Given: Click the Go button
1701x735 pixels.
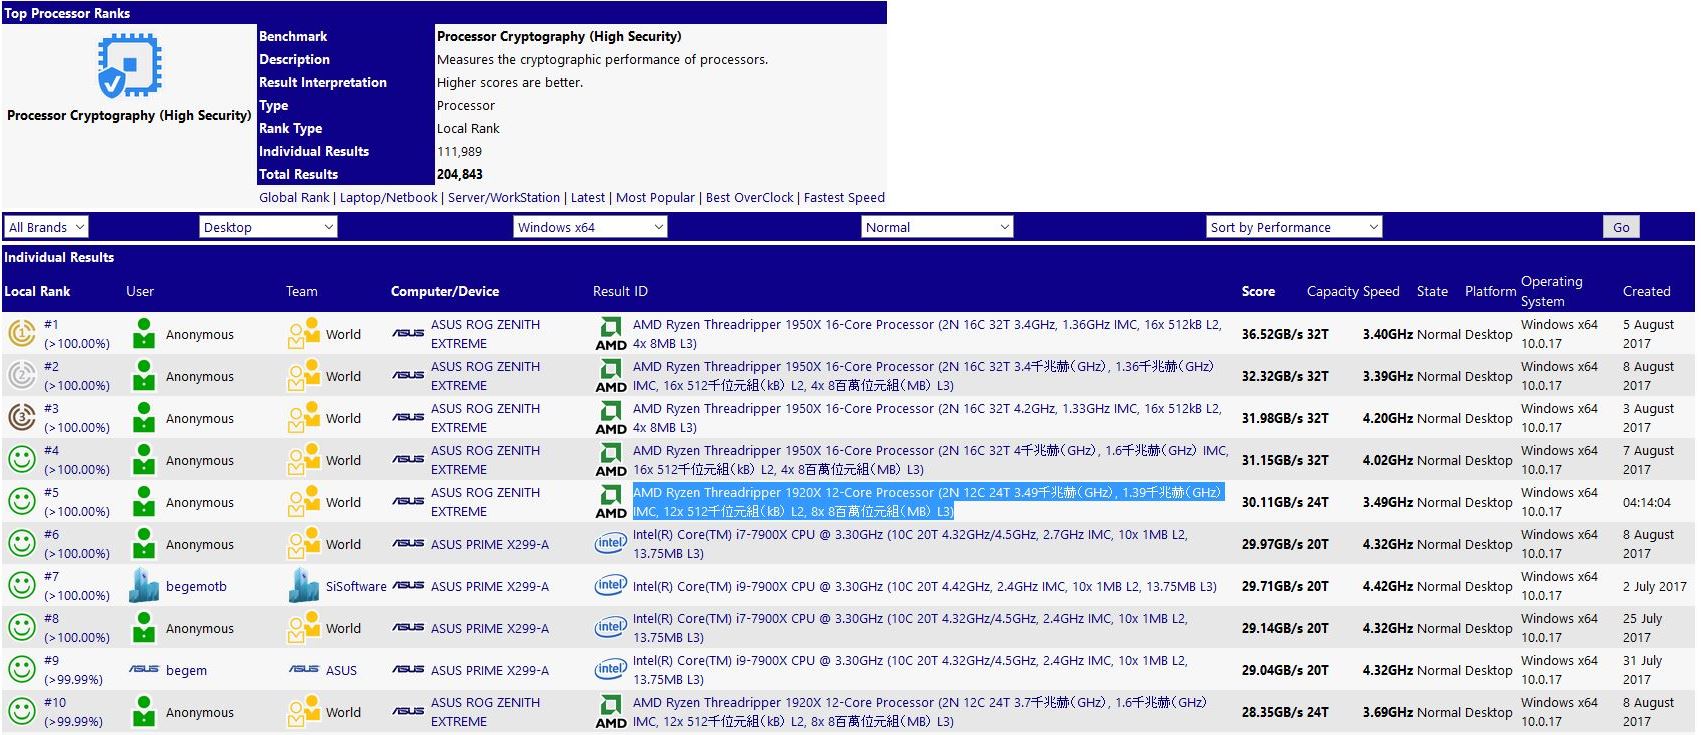Looking at the screenshot, I should [x=1621, y=227].
